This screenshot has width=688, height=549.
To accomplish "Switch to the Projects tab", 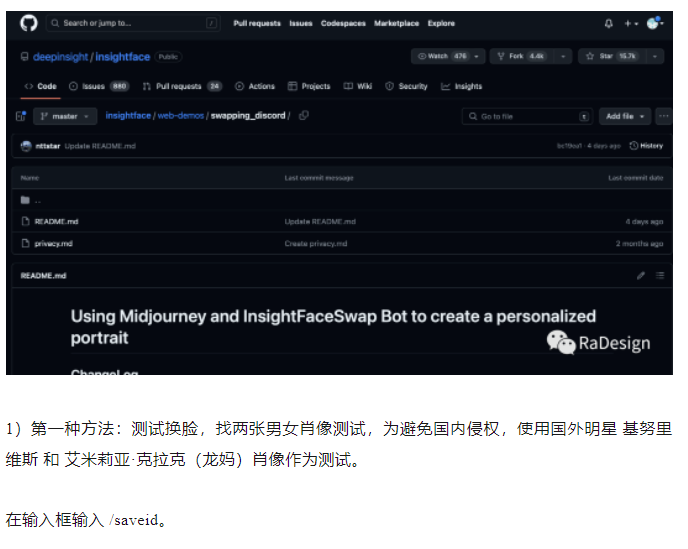I will click(x=309, y=86).
